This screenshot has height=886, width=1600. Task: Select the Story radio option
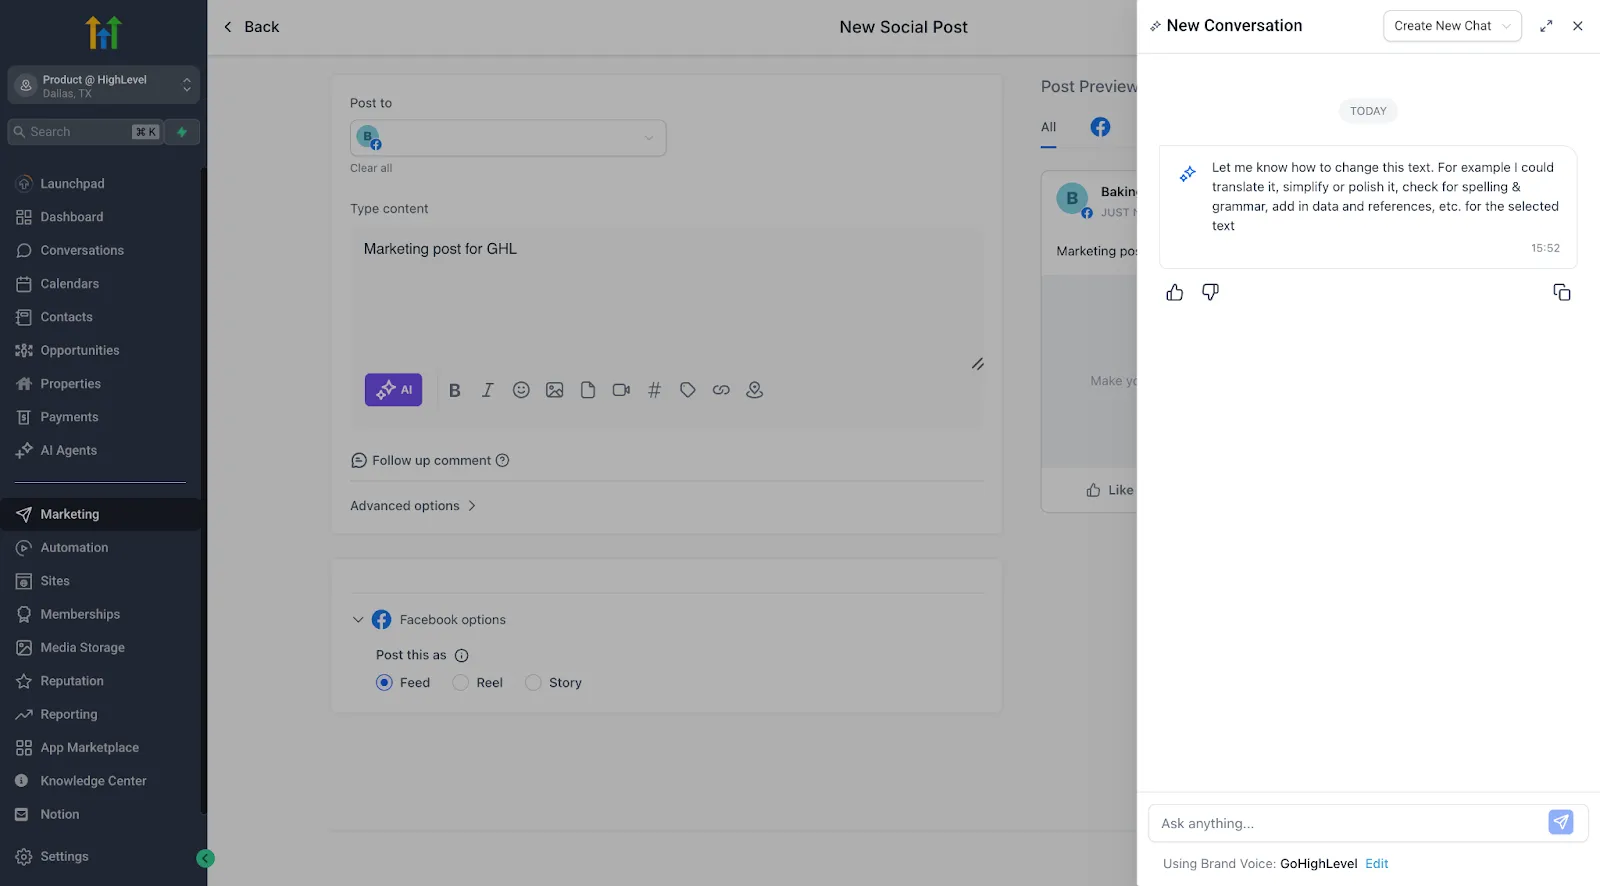[533, 683]
